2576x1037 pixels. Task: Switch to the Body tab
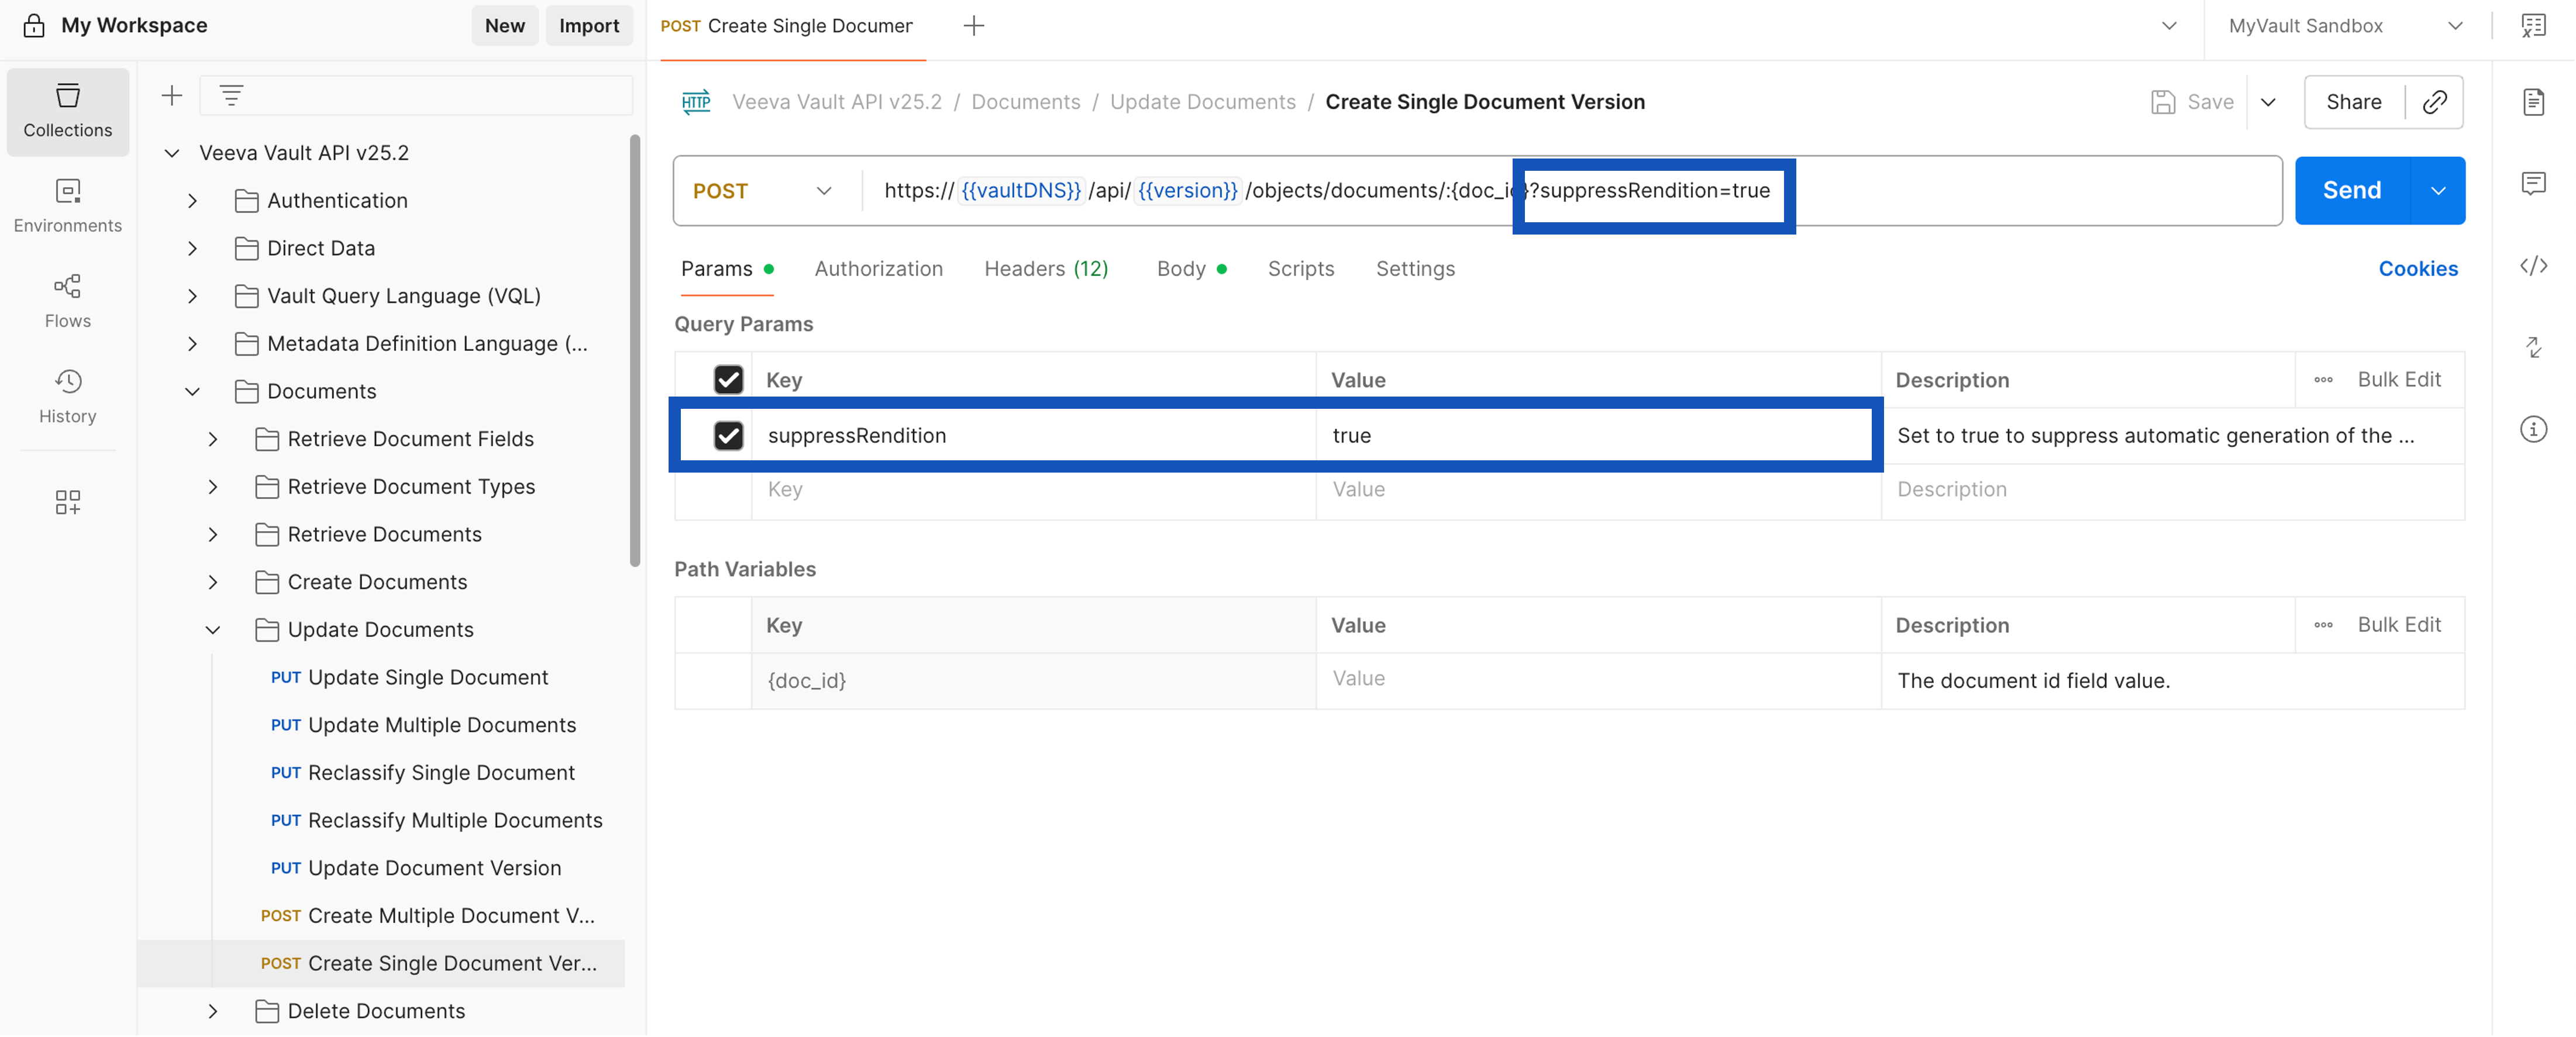click(1181, 269)
